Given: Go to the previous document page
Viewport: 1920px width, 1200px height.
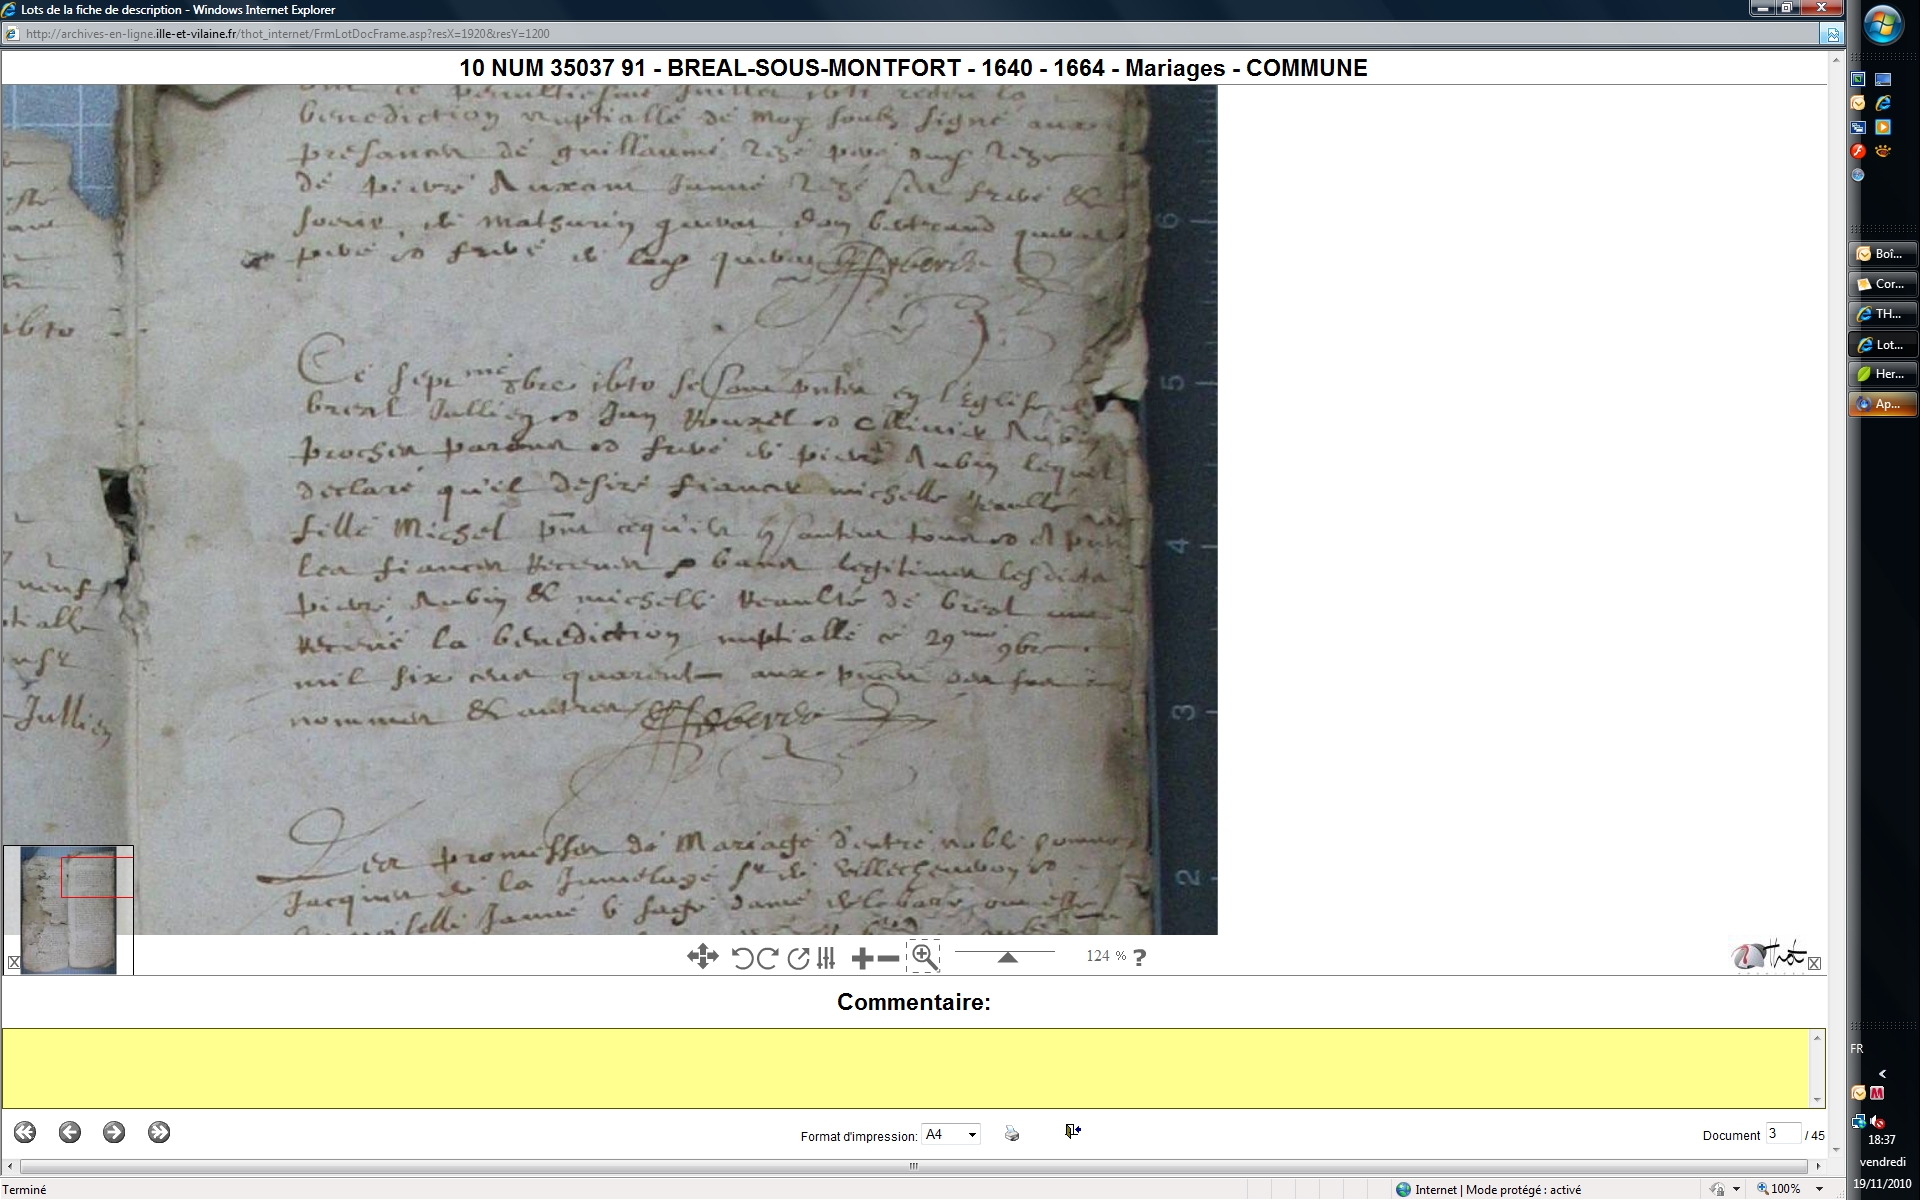Looking at the screenshot, I should 69,1132.
